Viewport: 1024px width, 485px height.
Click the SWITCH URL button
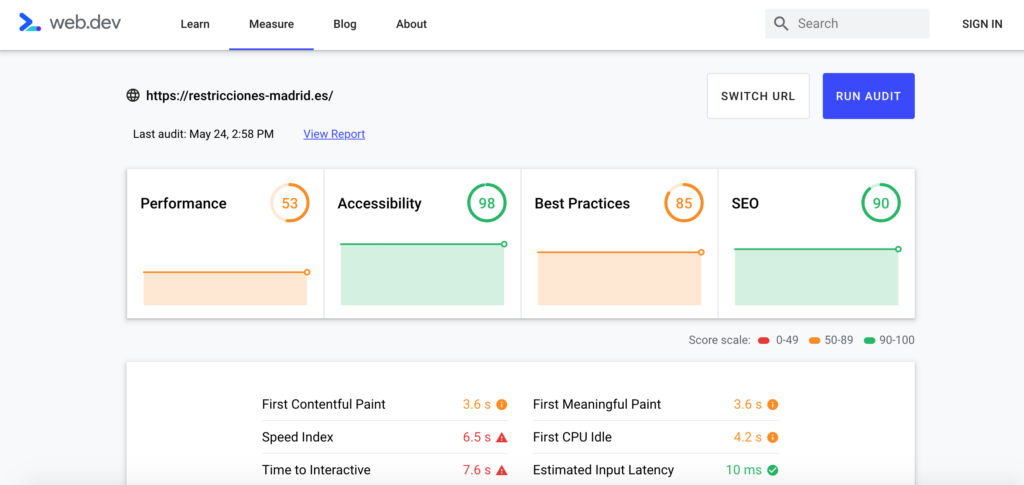758,96
